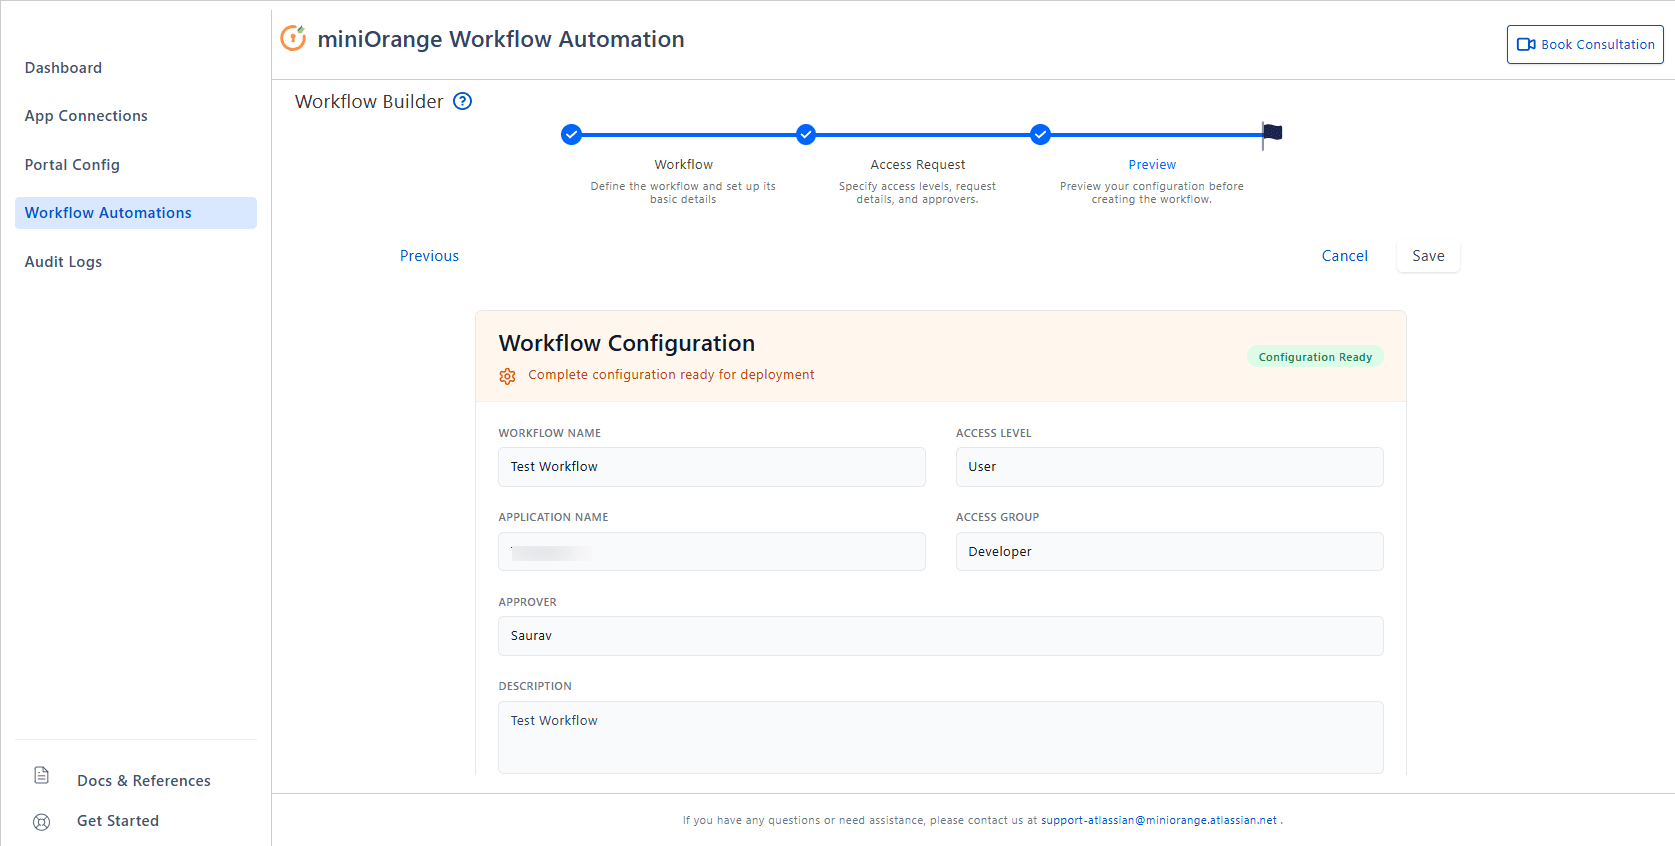Viewport: 1675px width, 846px height.
Task: Save the workflow configuration
Action: [1428, 256]
